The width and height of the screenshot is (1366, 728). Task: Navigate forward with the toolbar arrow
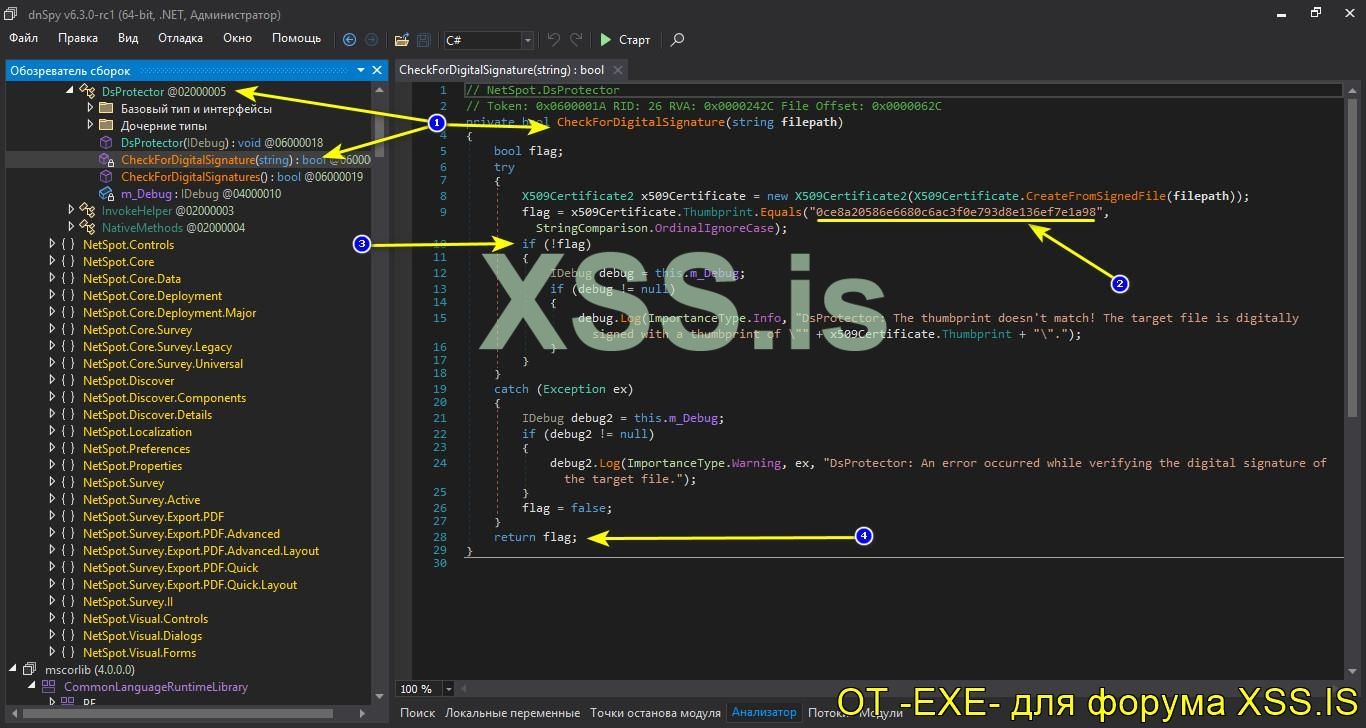(x=371, y=40)
